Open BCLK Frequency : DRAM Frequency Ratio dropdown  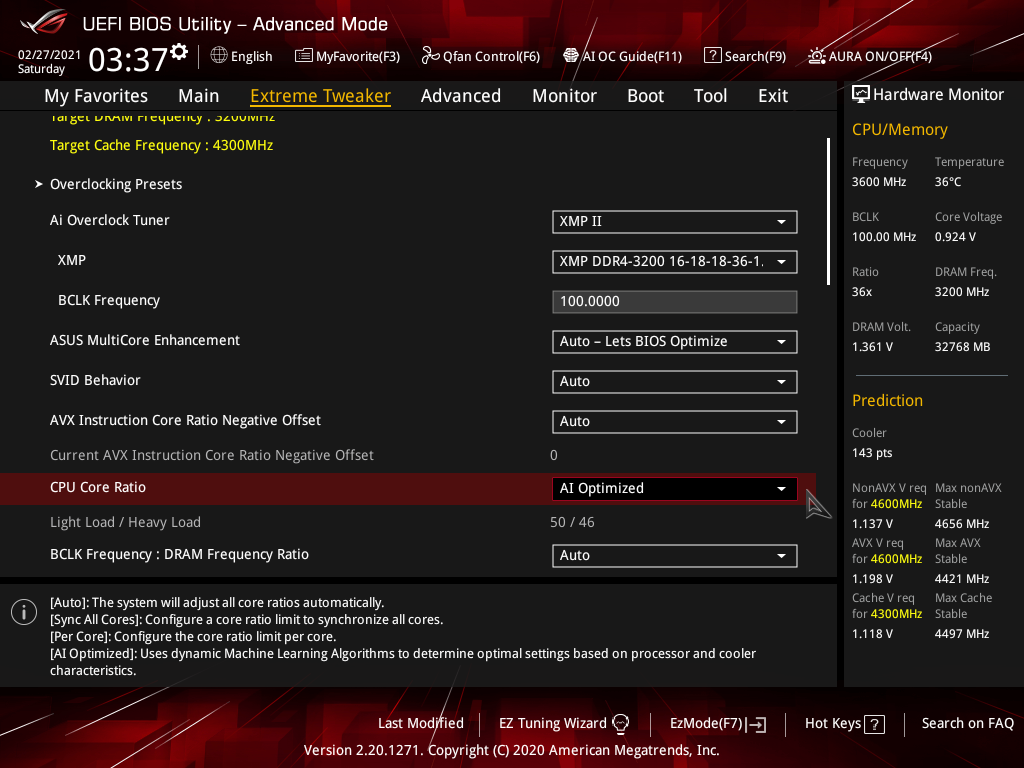pos(675,556)
